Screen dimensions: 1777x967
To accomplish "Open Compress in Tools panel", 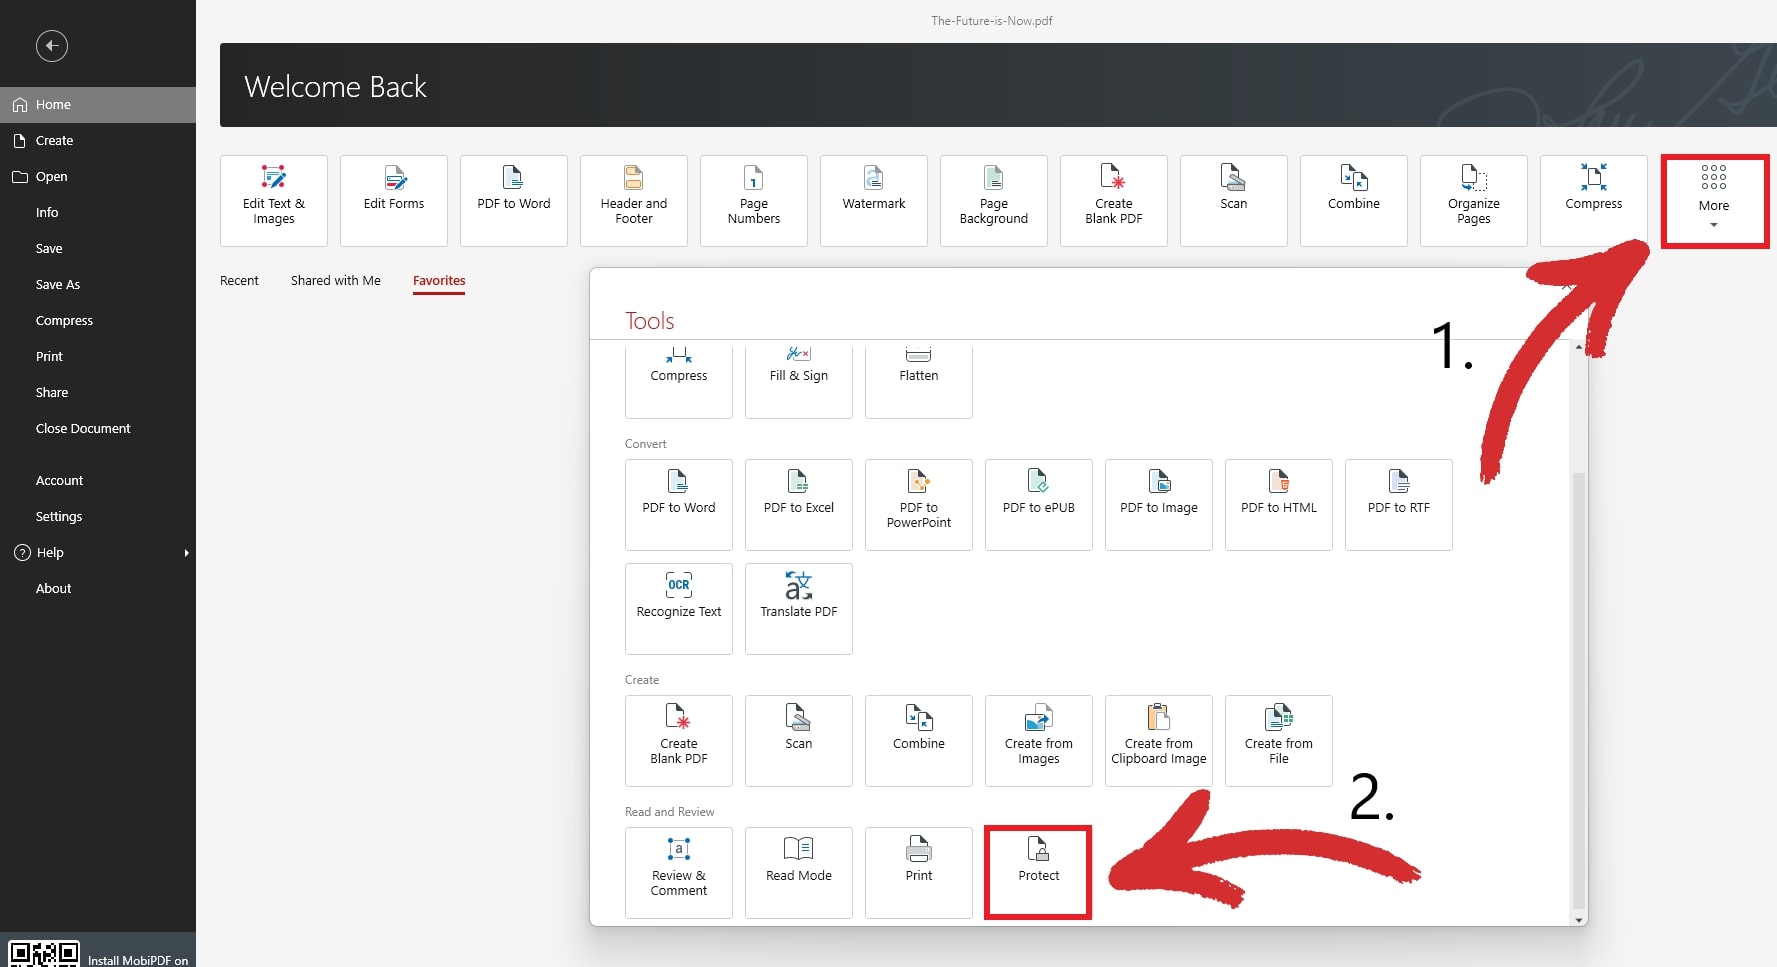I will tap(679, 380).
